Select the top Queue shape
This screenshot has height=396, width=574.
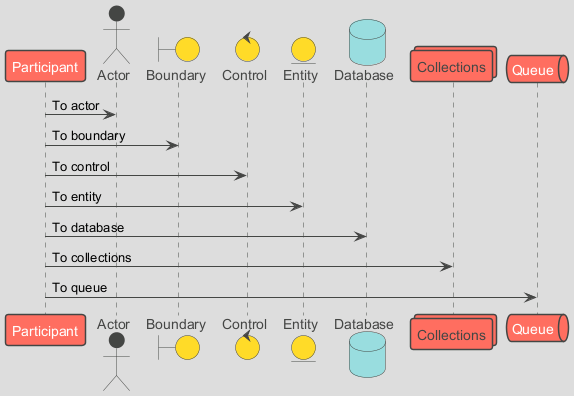537,69
